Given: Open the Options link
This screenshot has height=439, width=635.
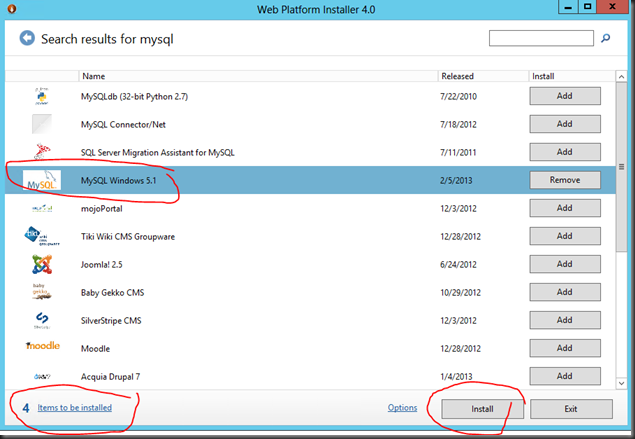Looking at the screenshot, I should point(402,408).
